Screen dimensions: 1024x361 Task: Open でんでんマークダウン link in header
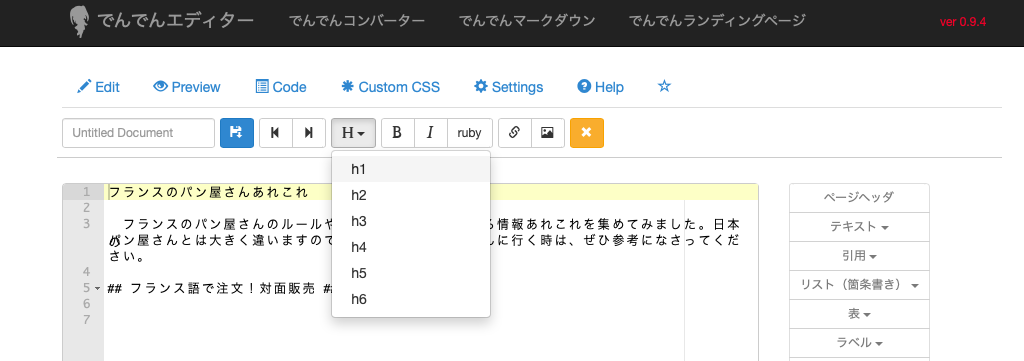527,21
